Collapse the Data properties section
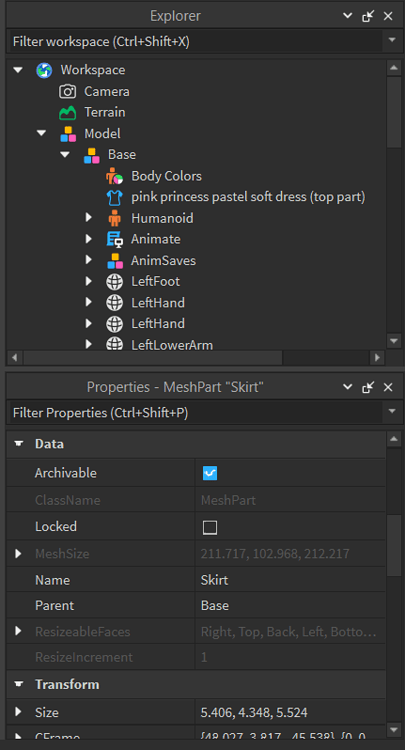Screen dimensions: 405x750 (x=19, y=444)
